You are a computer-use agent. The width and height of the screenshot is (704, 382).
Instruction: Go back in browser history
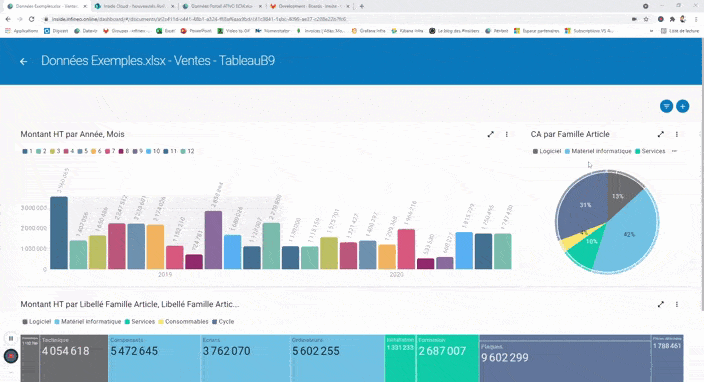8,19
